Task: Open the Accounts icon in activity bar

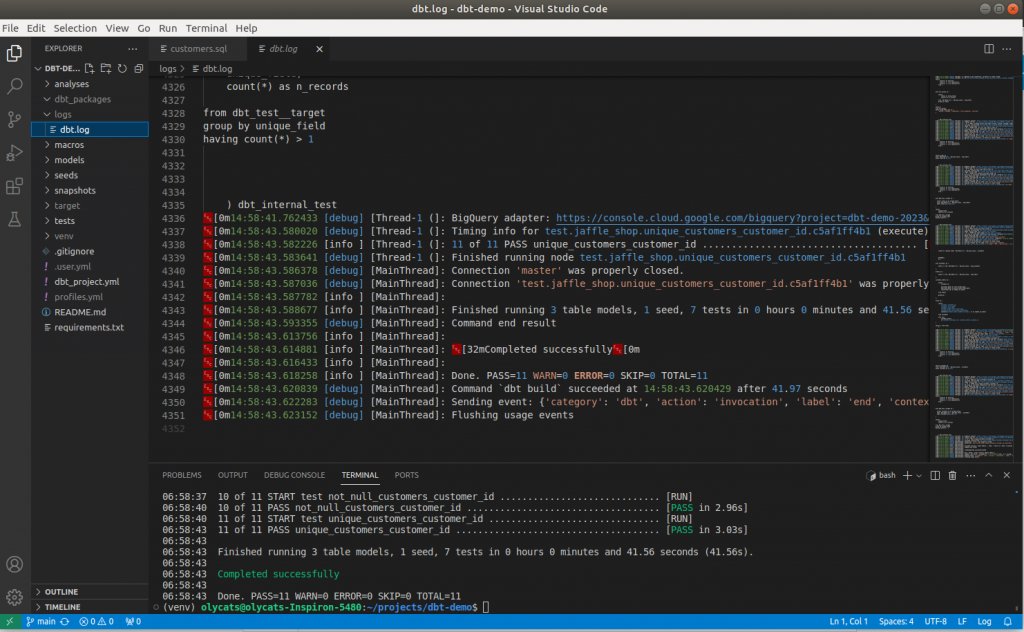Action: click(14, 564)
